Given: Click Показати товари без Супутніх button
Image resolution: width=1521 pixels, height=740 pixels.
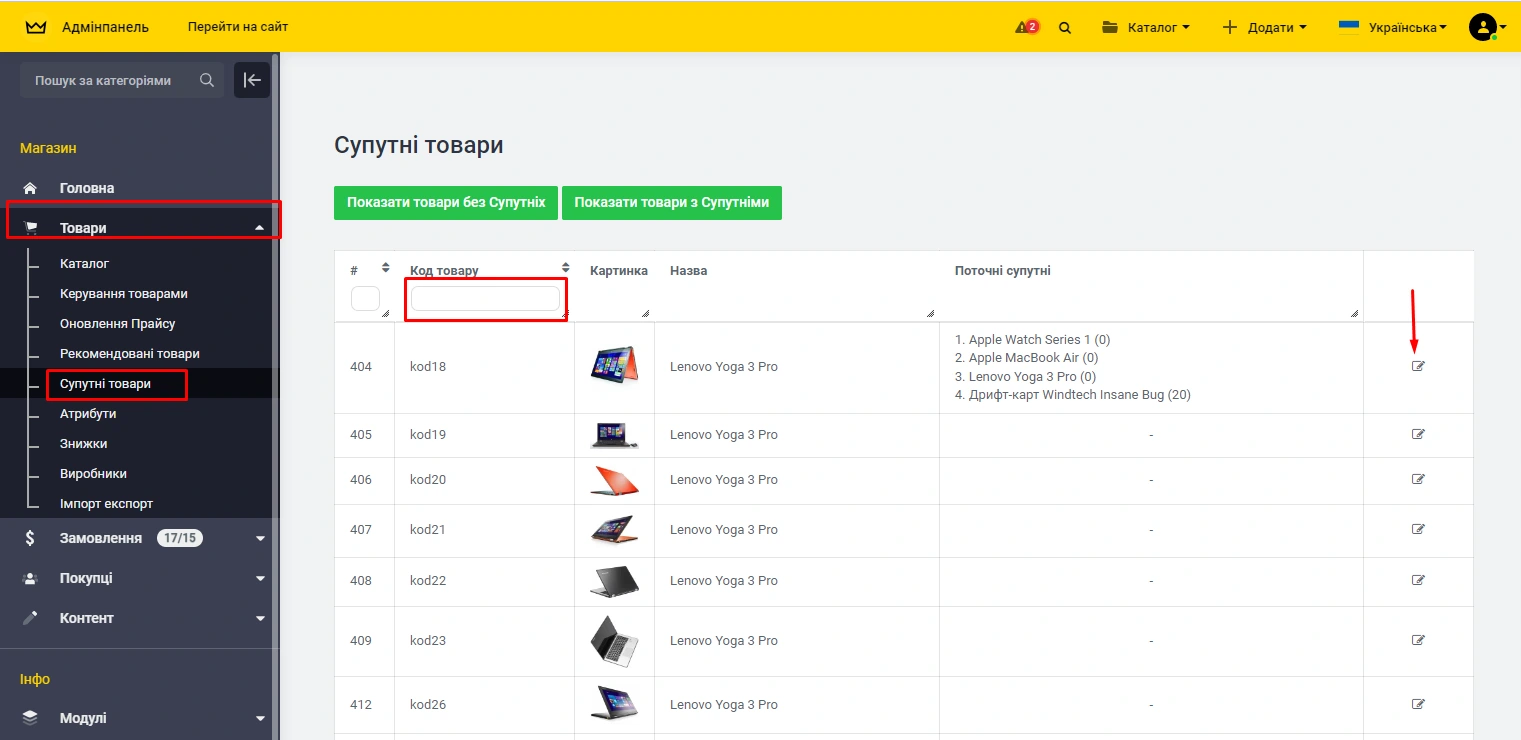Looking at the screenshot, I should point(446,202).
